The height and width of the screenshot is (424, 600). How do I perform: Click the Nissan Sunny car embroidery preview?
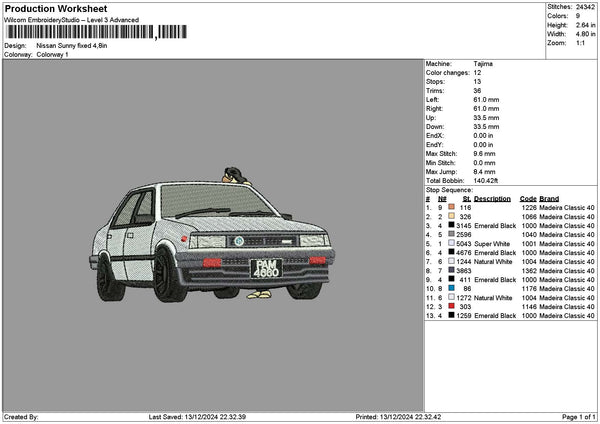[212, 235]
